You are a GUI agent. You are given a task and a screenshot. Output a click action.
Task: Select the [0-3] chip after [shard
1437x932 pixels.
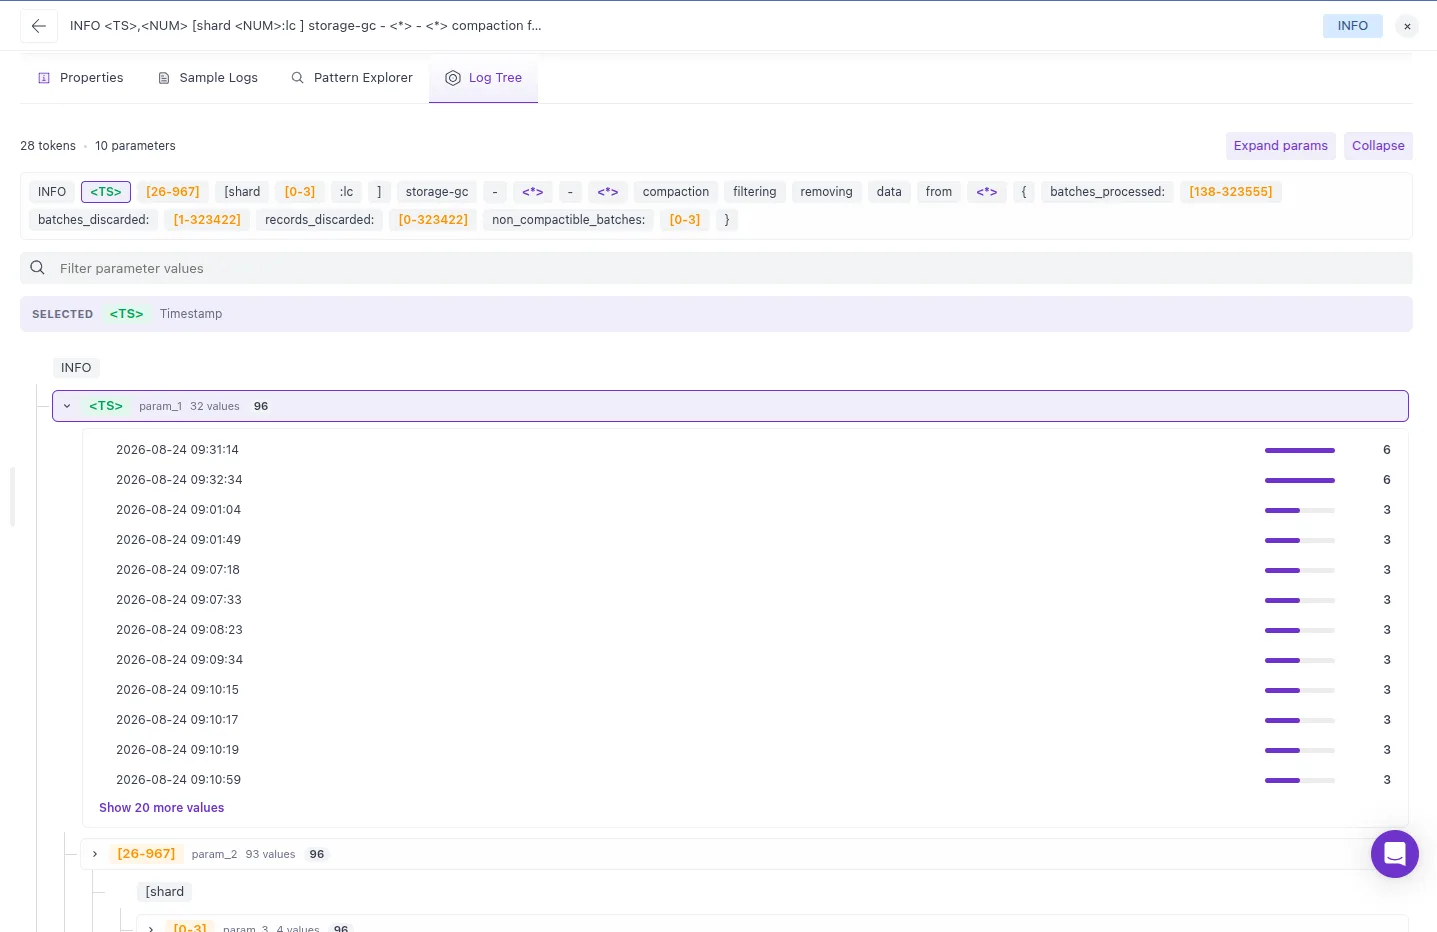click(x=300, y=192)
